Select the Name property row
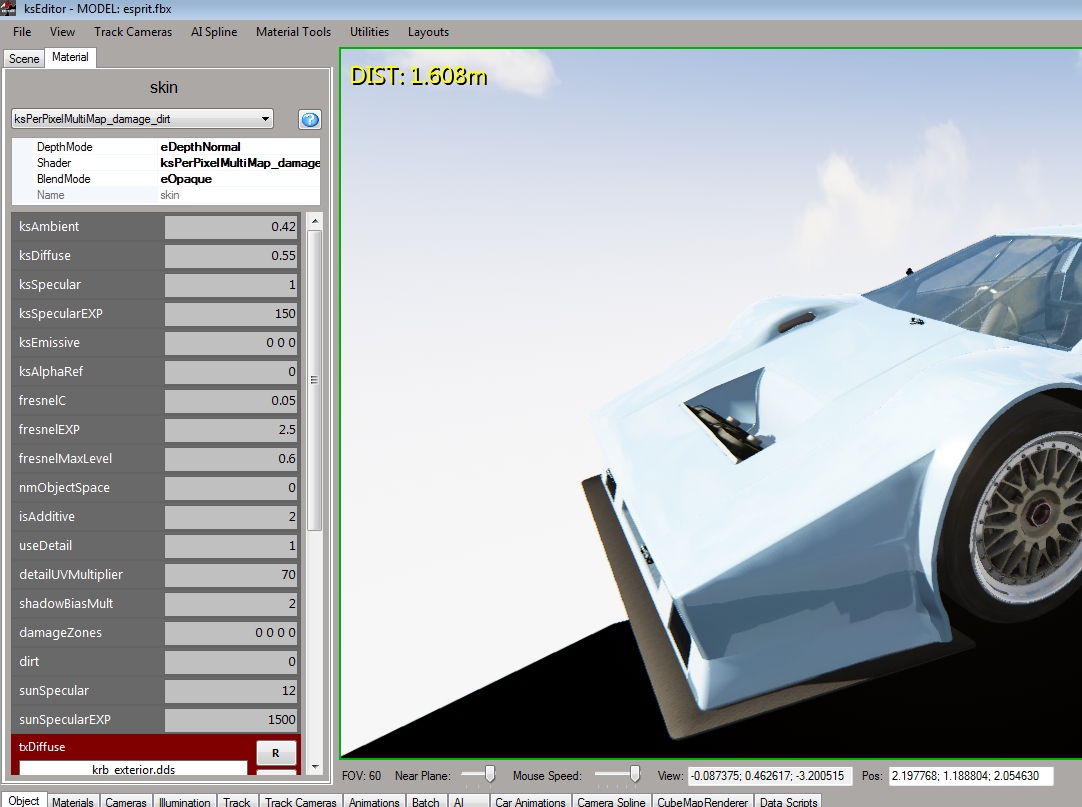 click(x=166, y=195)
